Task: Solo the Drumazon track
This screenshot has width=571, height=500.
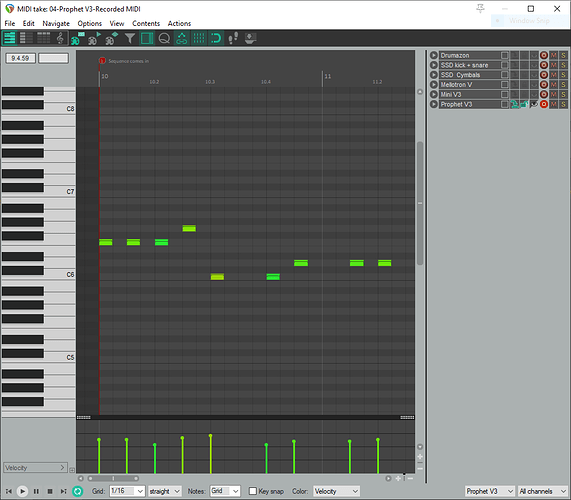Action: click(563, 55)
